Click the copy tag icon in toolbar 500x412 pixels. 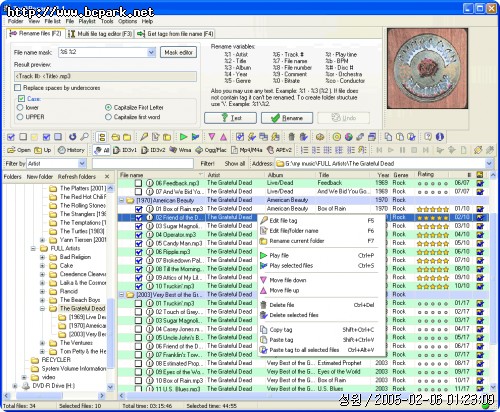point(388,137)
